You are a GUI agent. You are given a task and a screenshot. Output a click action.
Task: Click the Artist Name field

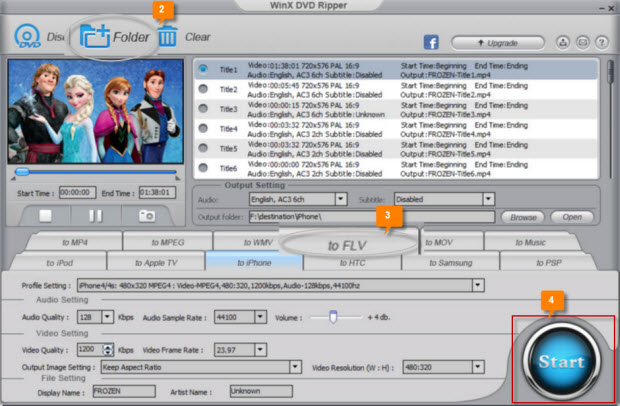click(261, 391)
